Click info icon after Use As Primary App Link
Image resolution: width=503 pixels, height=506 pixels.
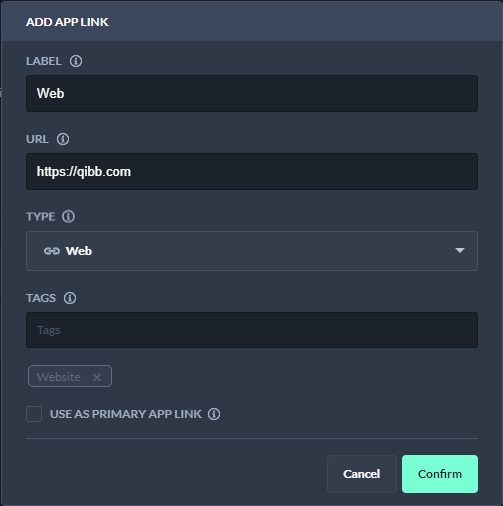tap(214, 414)
